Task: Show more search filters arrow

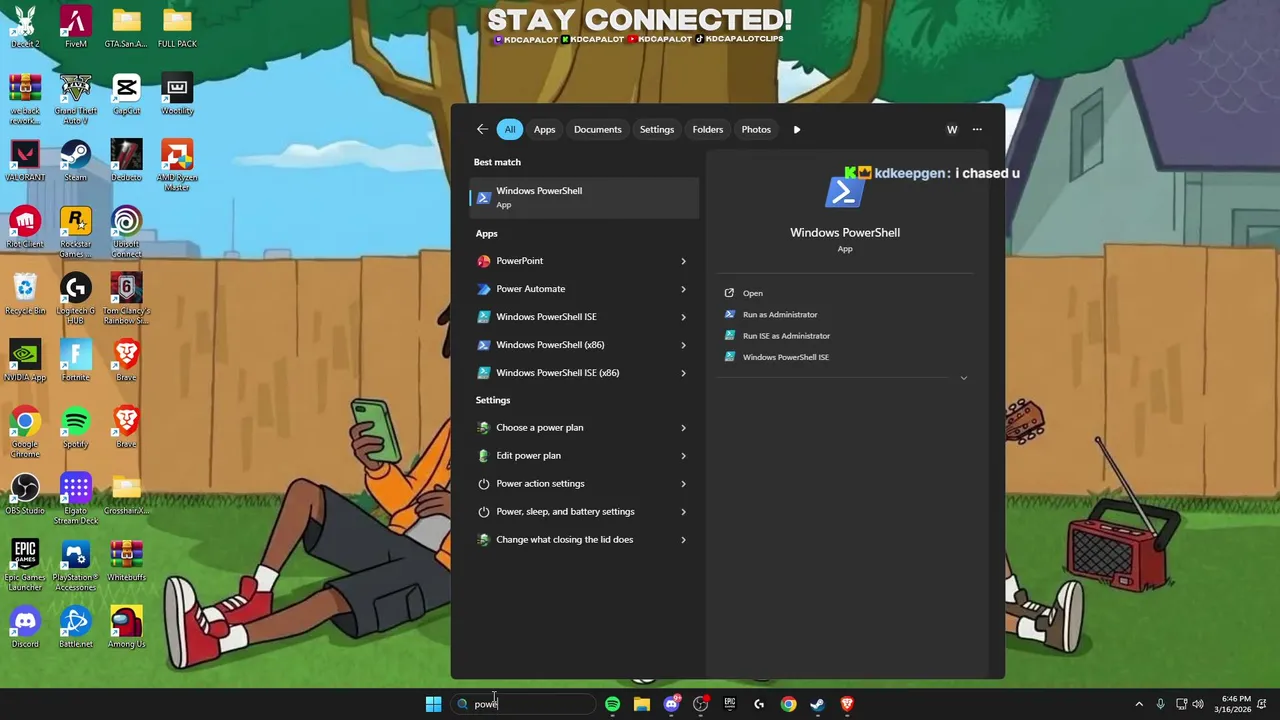Action: pyautogui.click(x=797, y=129)
